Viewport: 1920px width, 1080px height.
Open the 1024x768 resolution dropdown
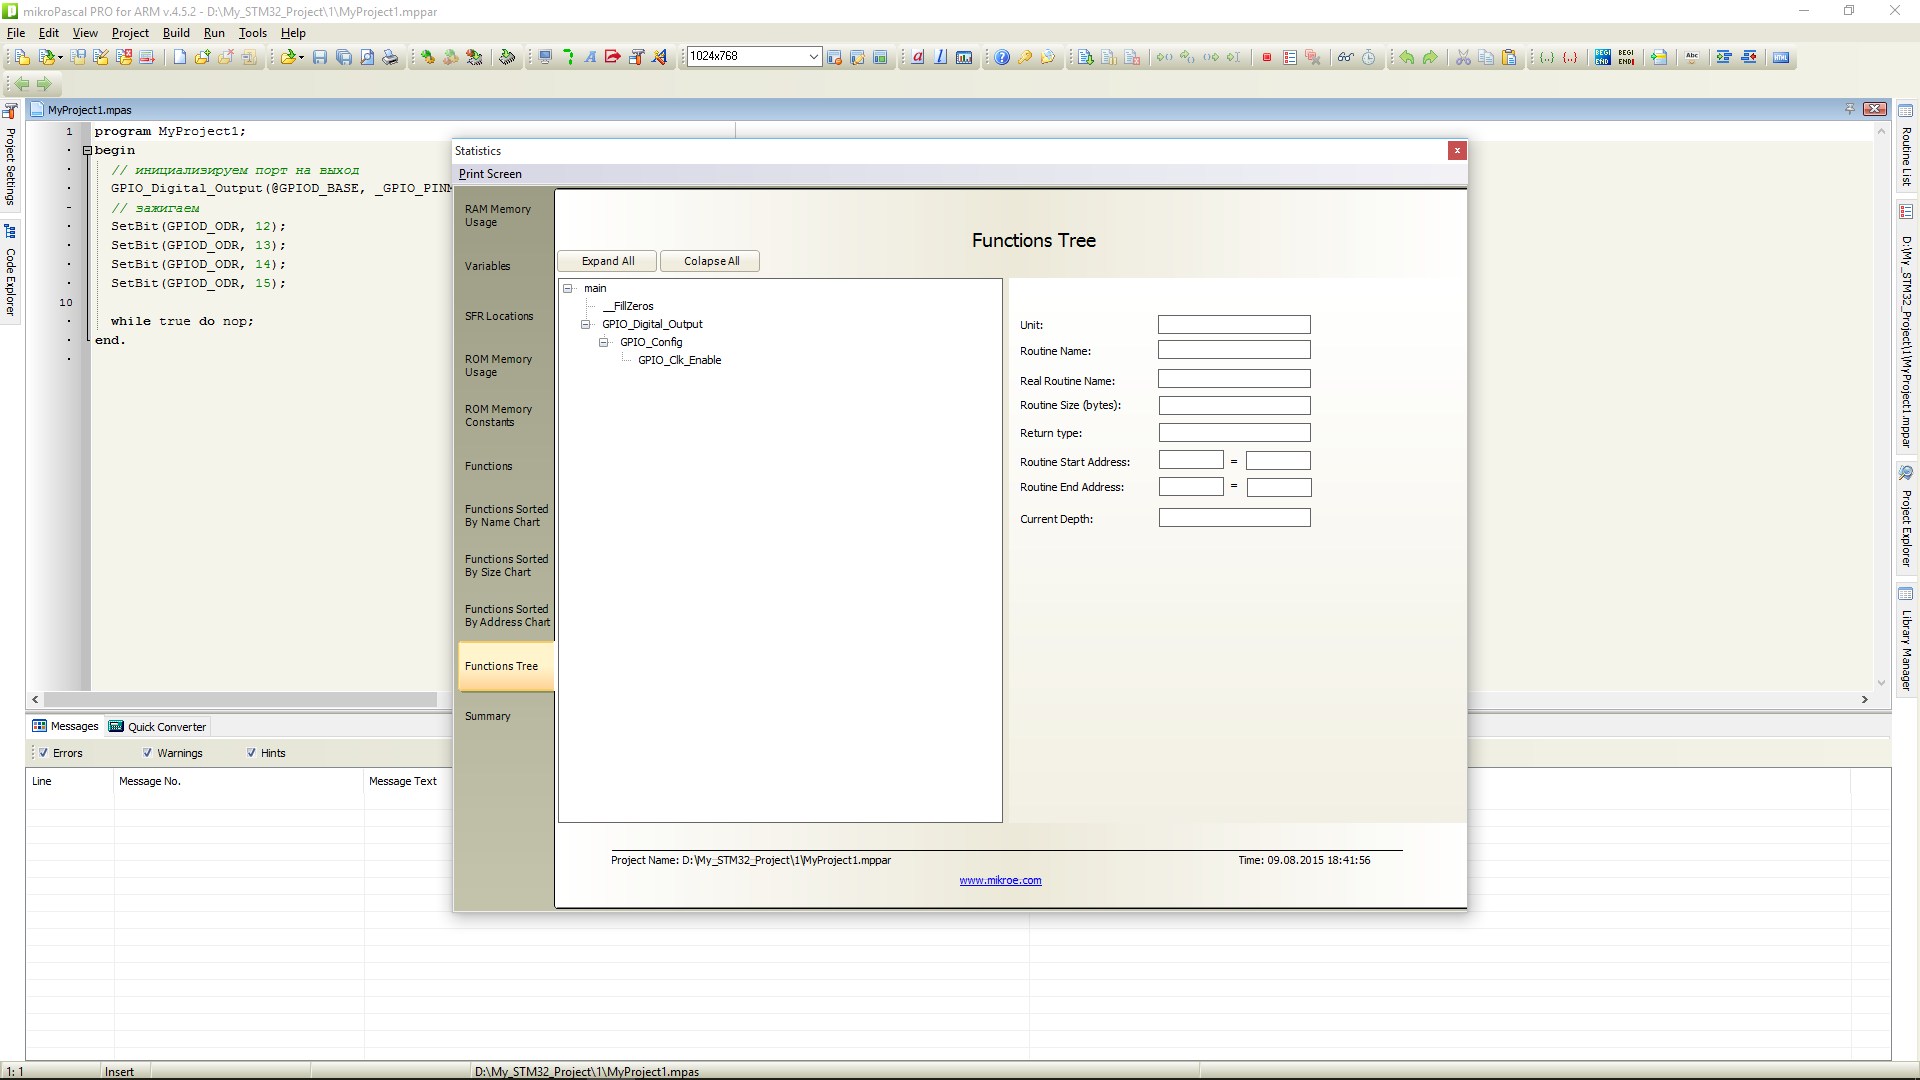click(x=813, y=57)
